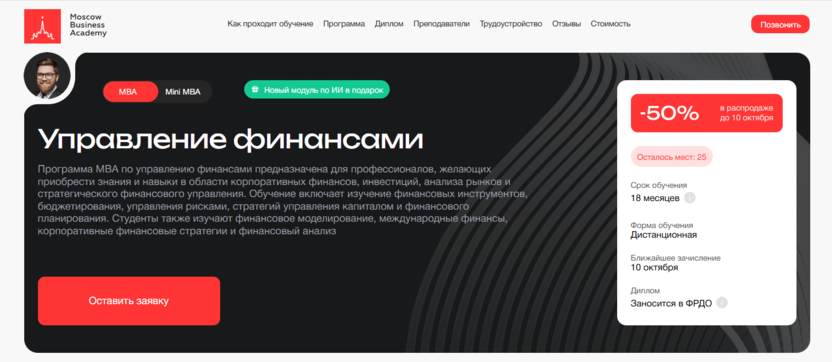Click the info icon next to 18 месяцев
Image resolution: width=832 pixels, height=362 pixels.
pos(690,198)
